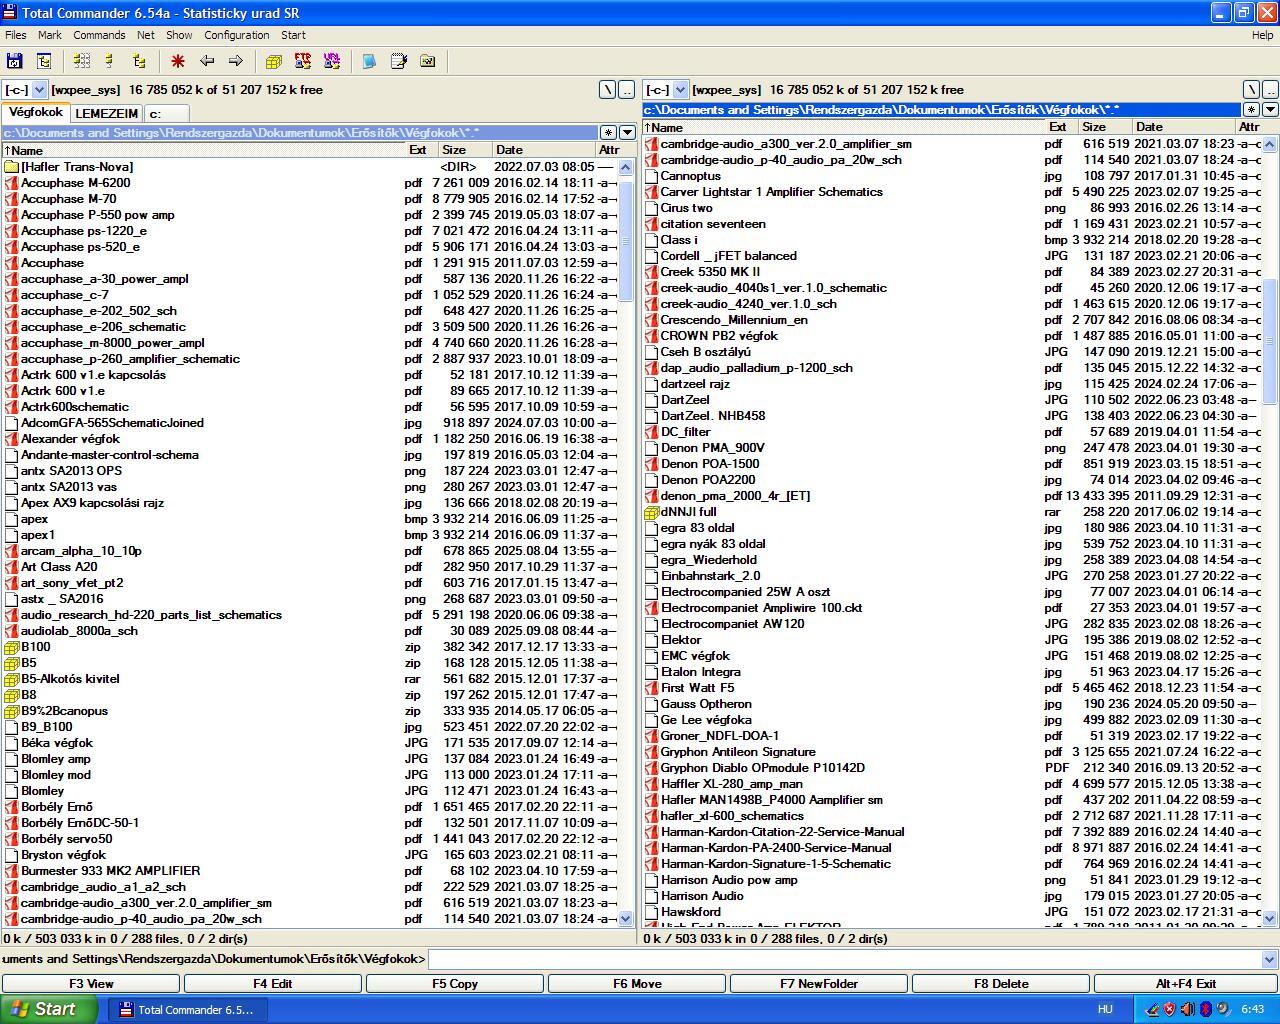This screenshot has height=1024, width=1280.
Task: Open right panel favorites asterisk button
Action: point(1251,109)
